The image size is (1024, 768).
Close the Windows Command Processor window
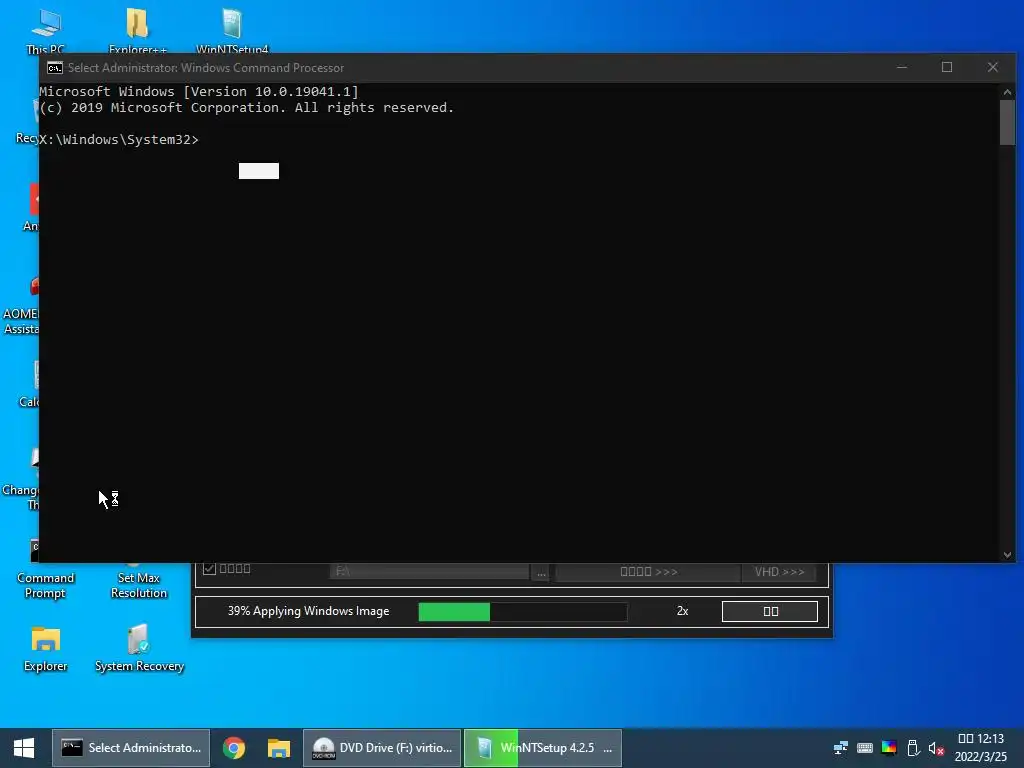click(x=993, y=67)
